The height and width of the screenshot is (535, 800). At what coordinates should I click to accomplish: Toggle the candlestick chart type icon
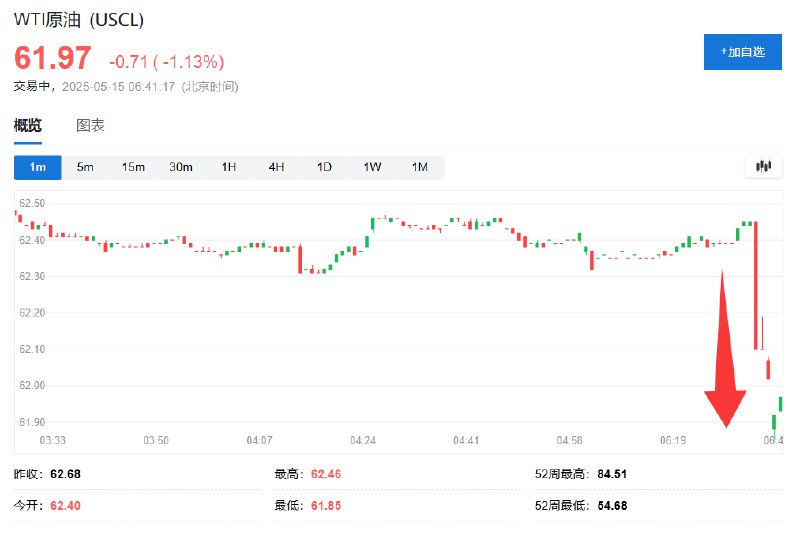pyautogui.click(x=763, y=166)
